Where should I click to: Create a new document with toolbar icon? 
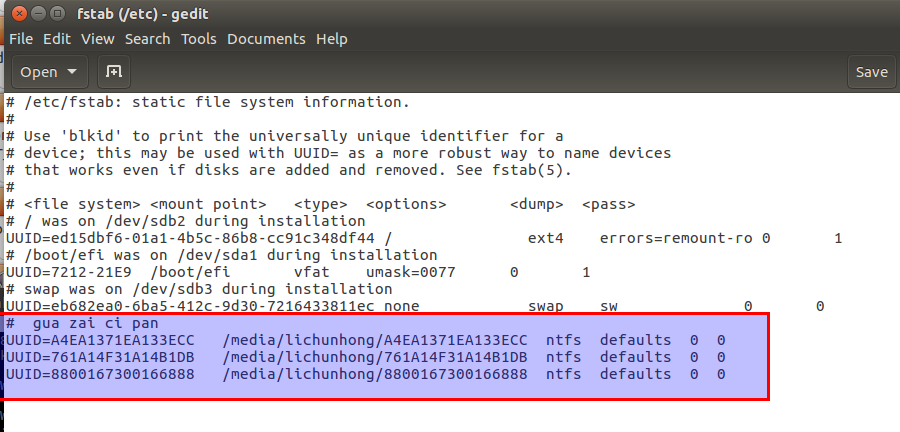pos(114,72)
